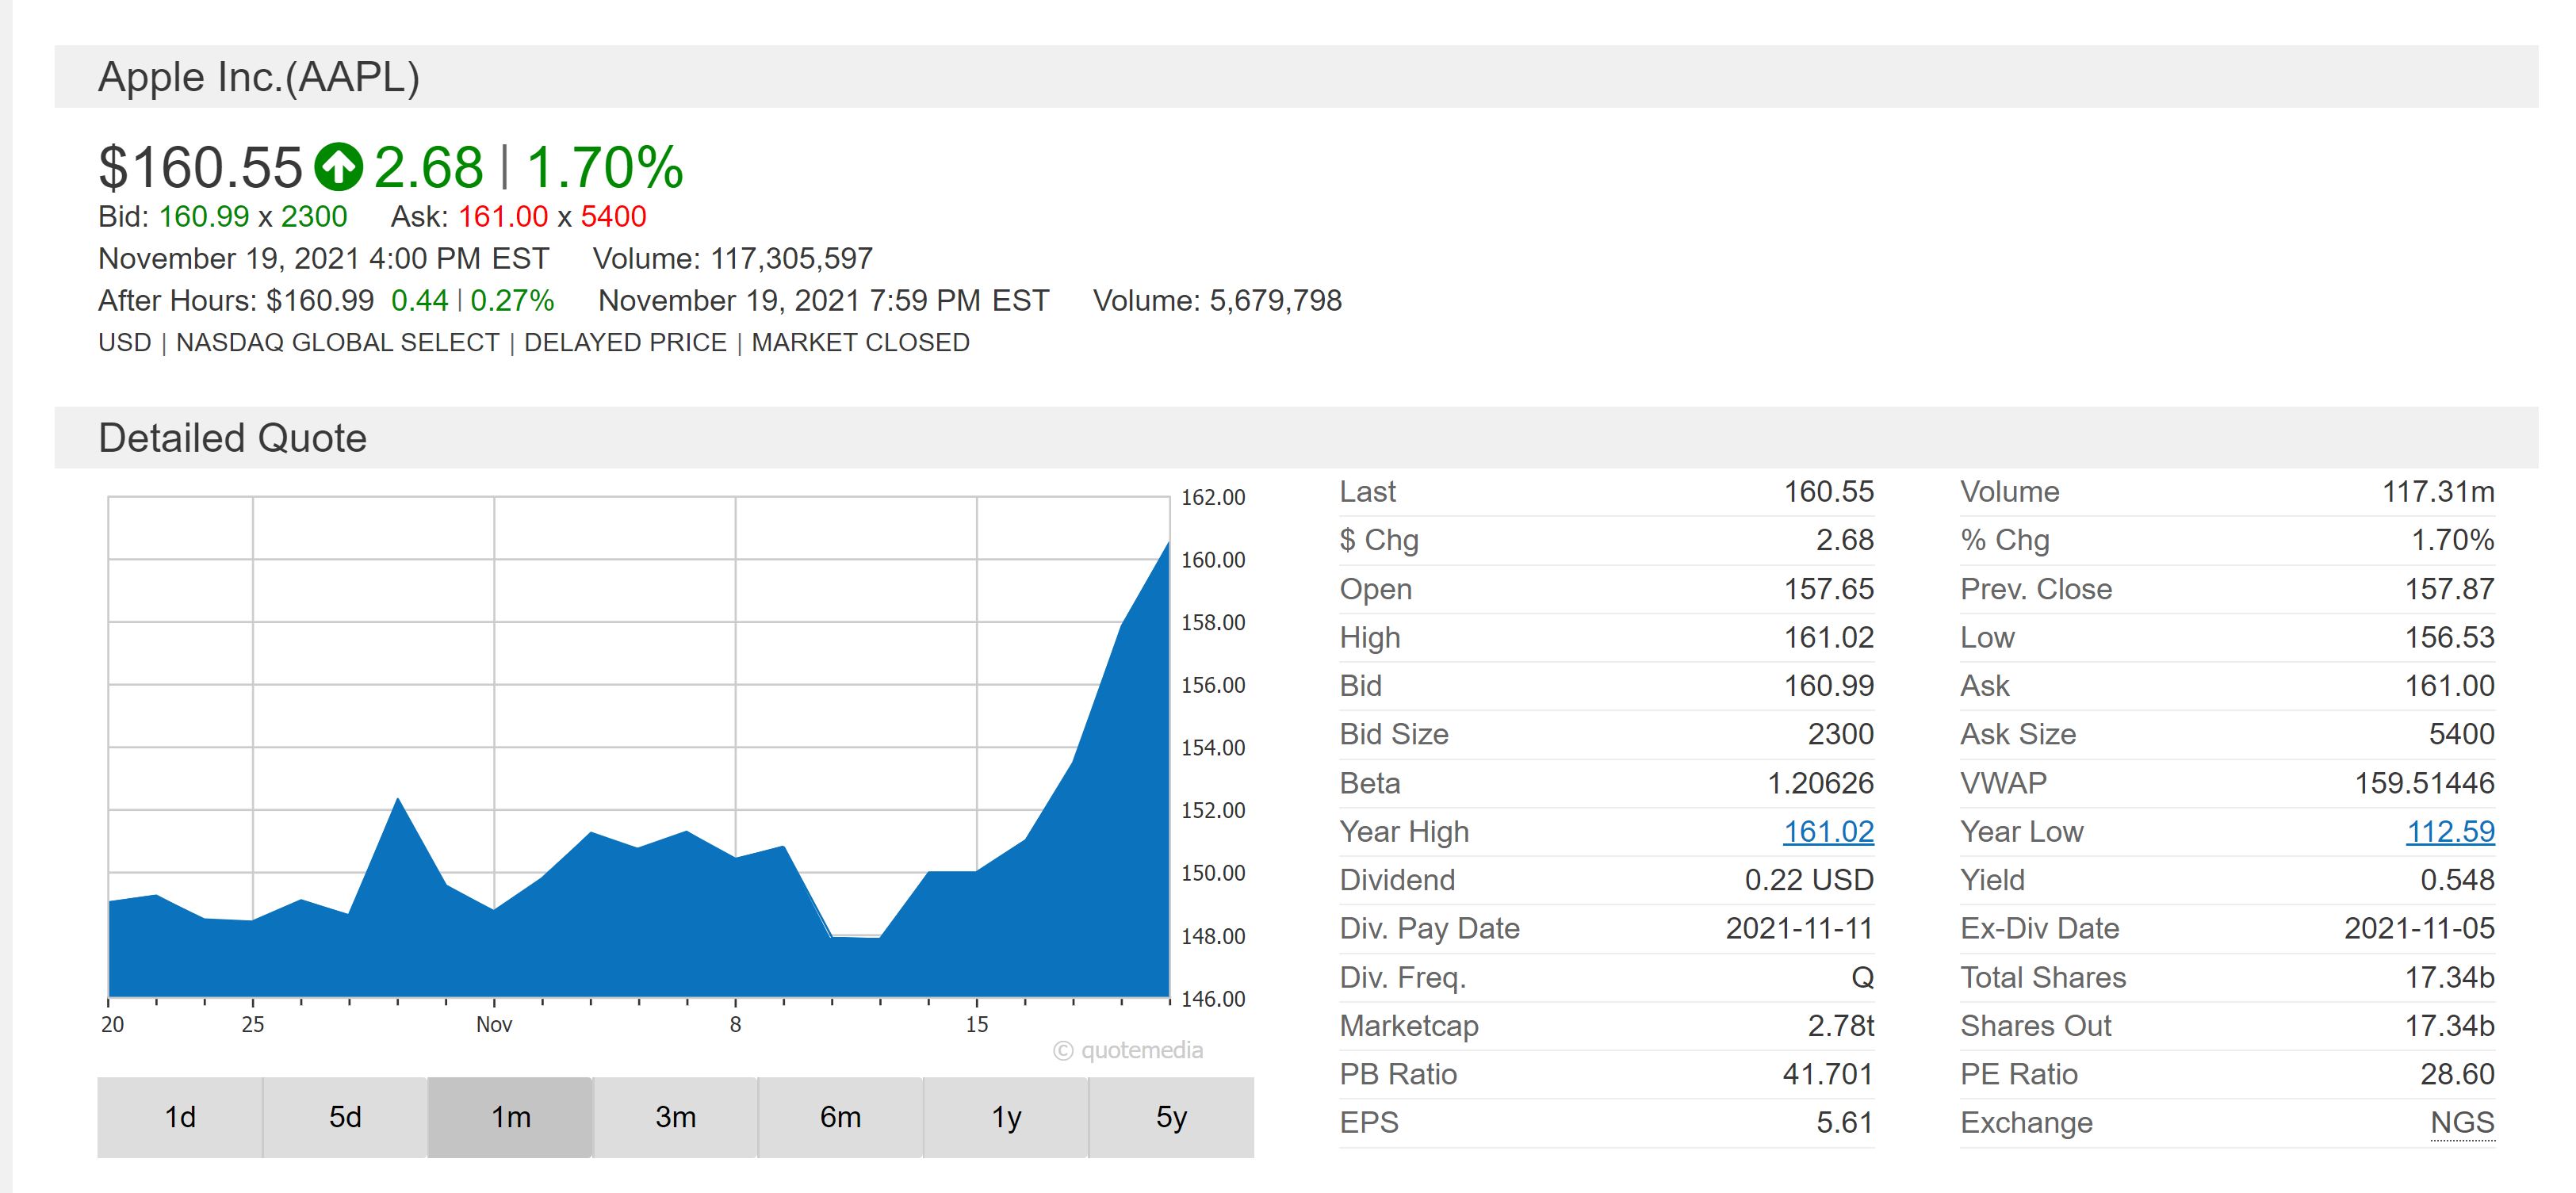
Task: Click the Apple Inc.(AAPL) heading
Action: click(x=259, y=77)
